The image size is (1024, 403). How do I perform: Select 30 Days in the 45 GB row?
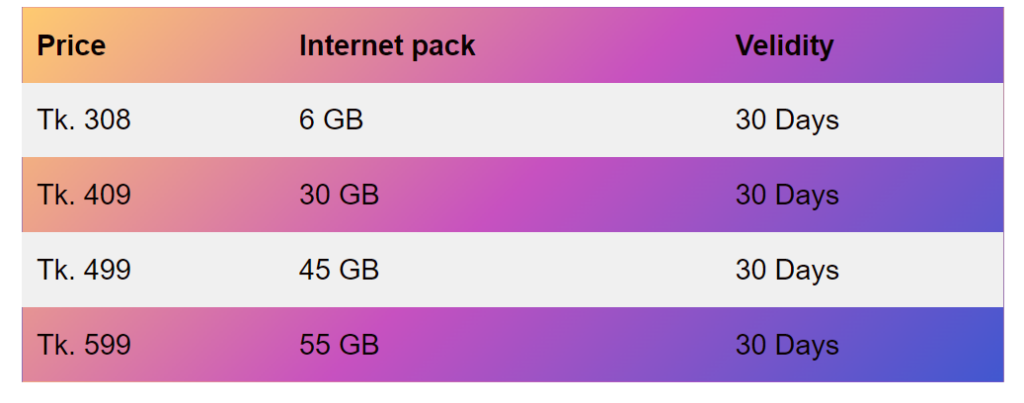787,270
